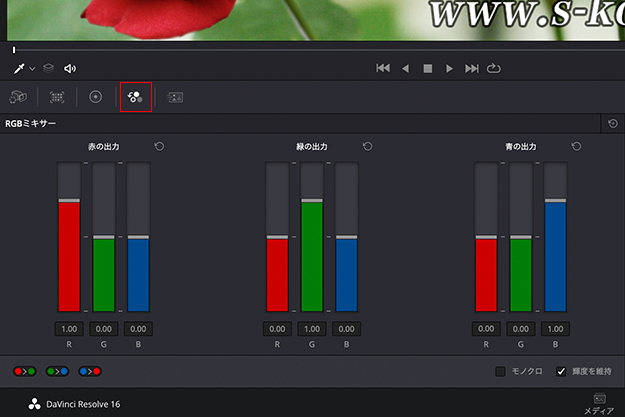Click the DaVinci Resolve 16 logo
This screenshot has height=417, width=625.
coord(34,404)
